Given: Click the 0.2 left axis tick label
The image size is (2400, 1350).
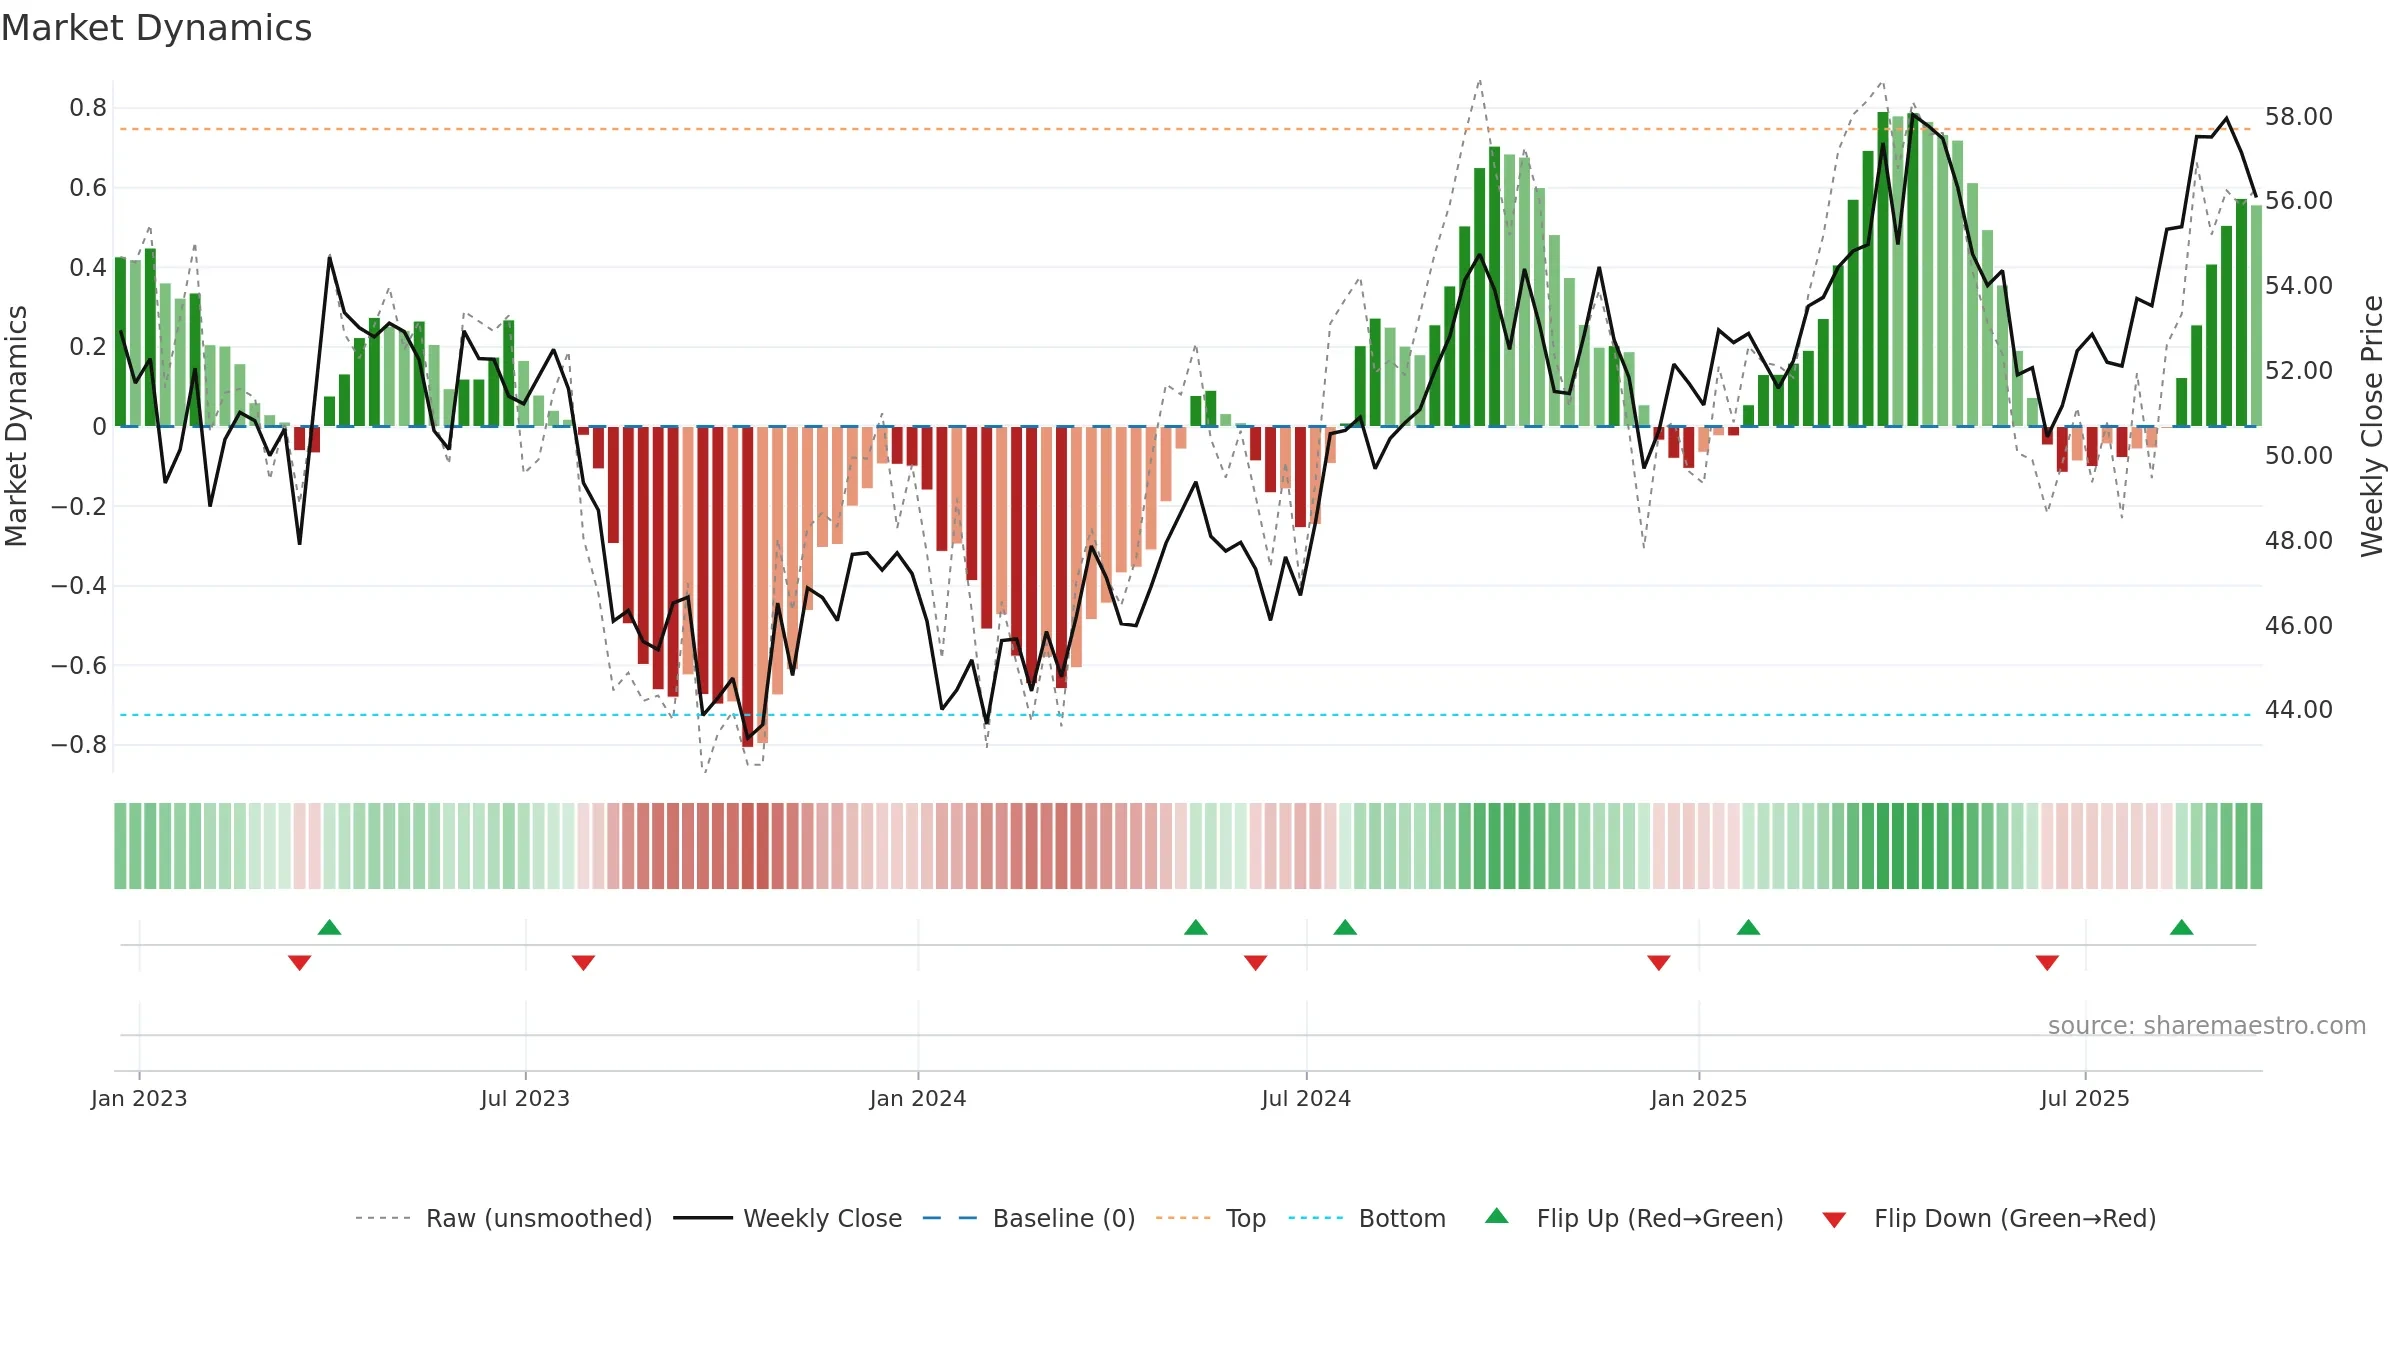Looking at the screenshot, I should coord(88,347).
